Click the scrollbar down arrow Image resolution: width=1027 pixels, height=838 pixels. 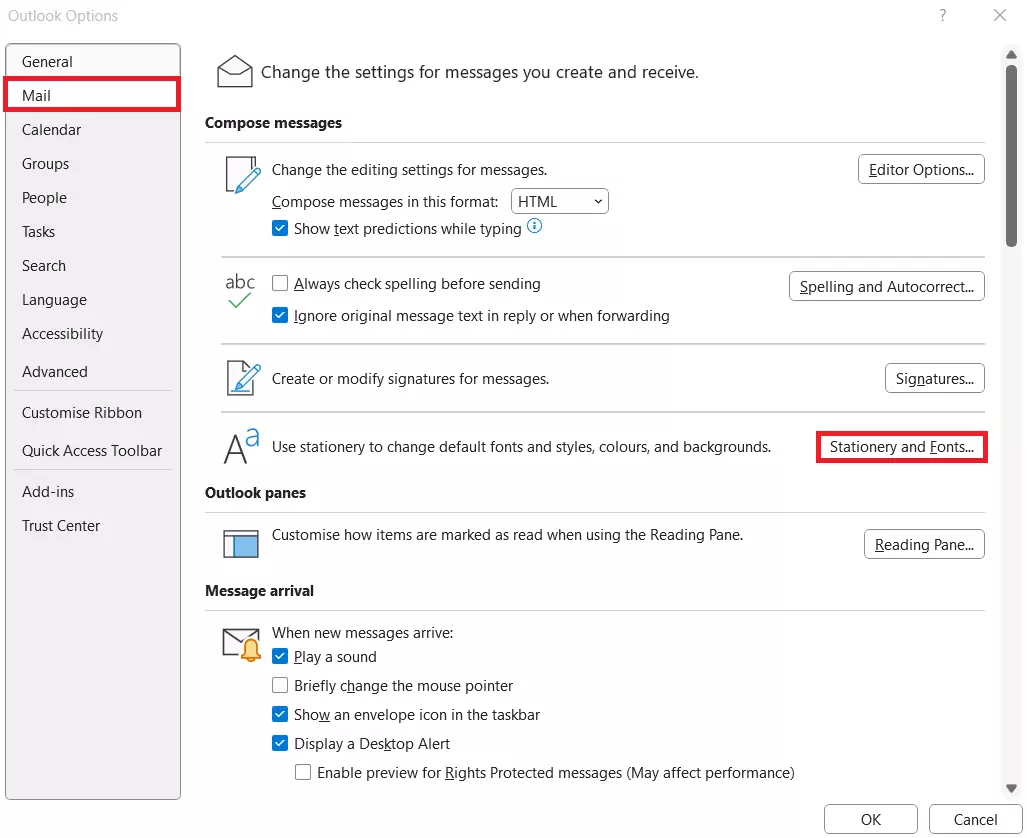coord(1011,788)
